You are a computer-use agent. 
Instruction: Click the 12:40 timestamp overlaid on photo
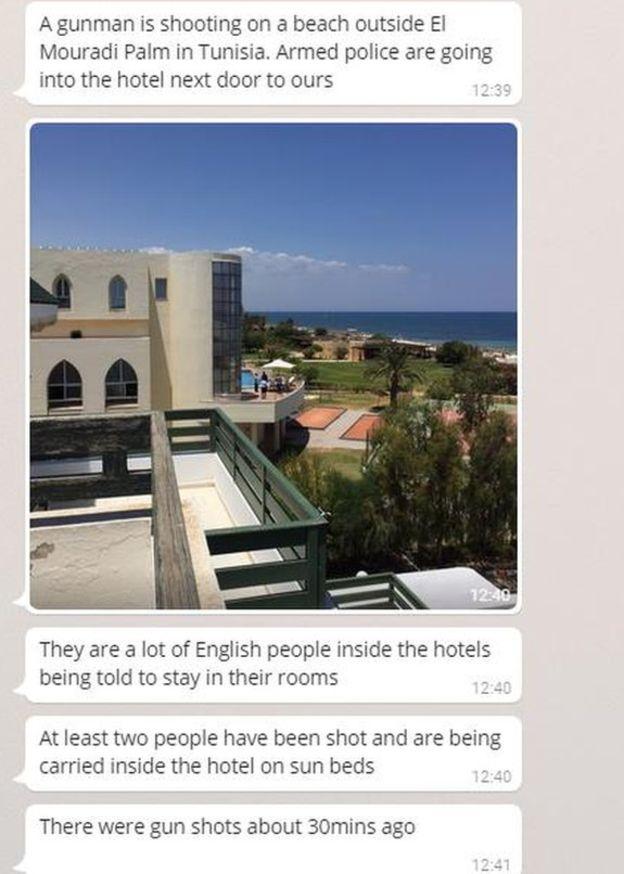click(x=490, y=595)
